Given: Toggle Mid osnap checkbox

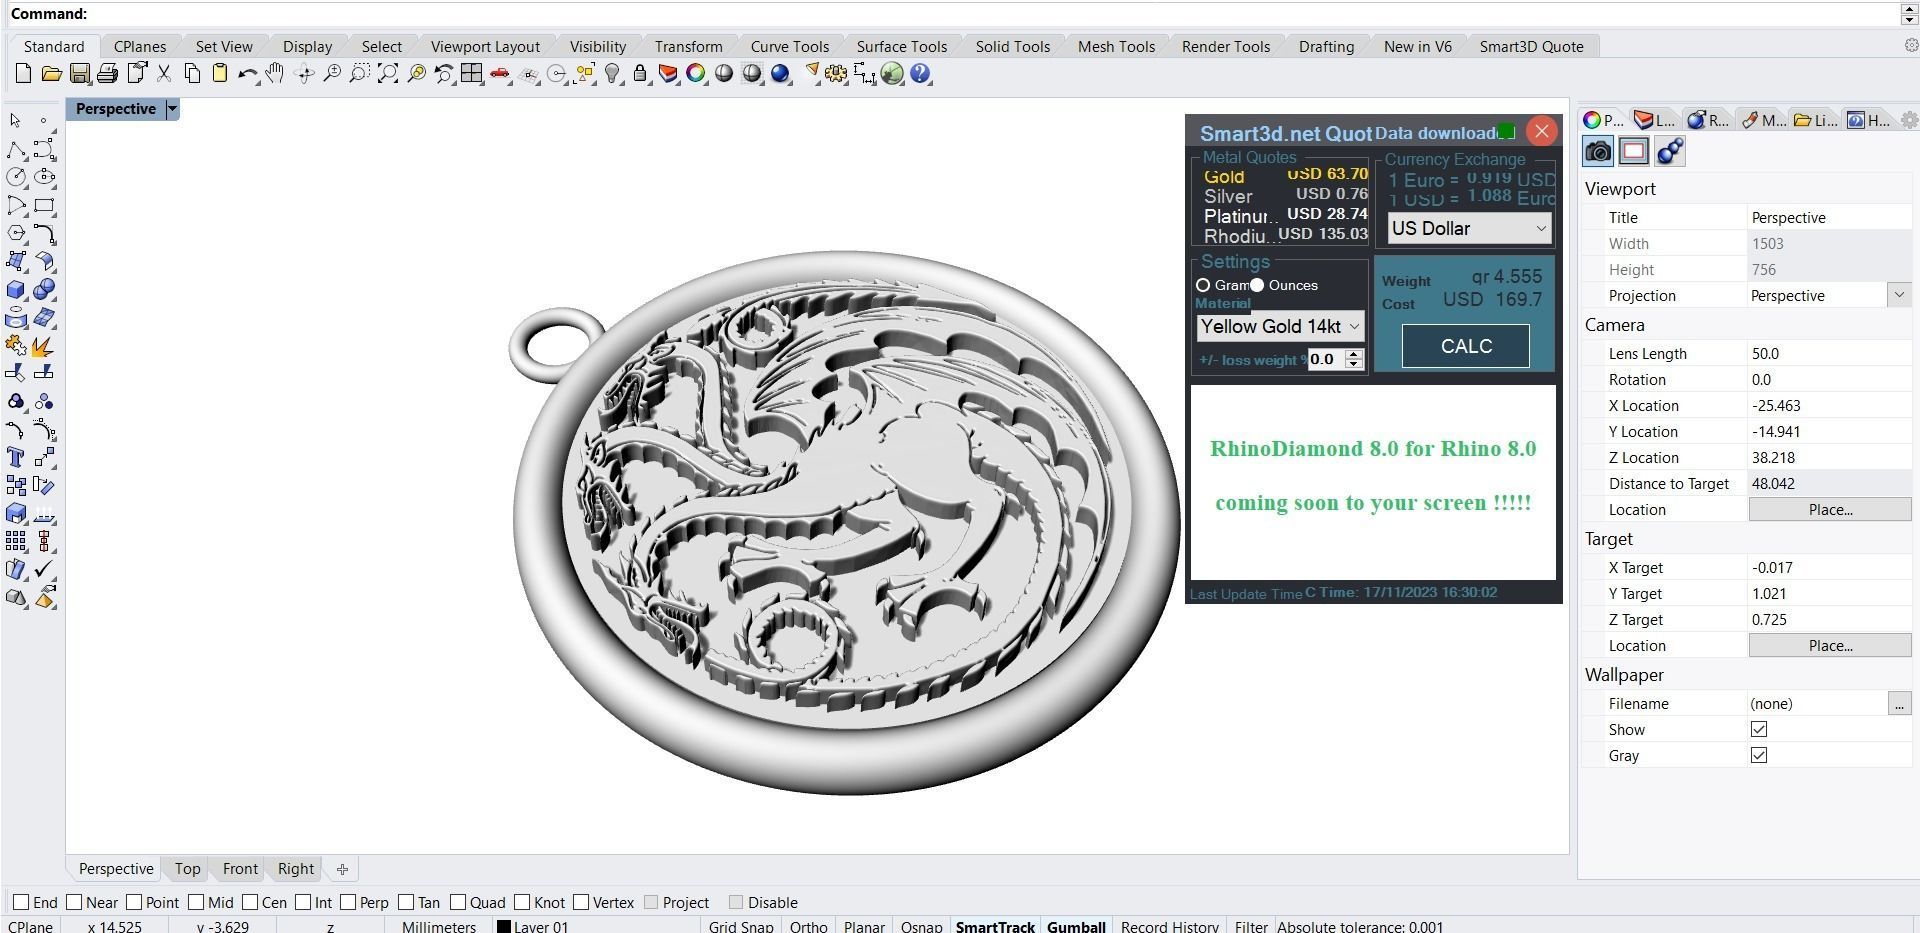Looking at the screenshot, I should point(196,902).
